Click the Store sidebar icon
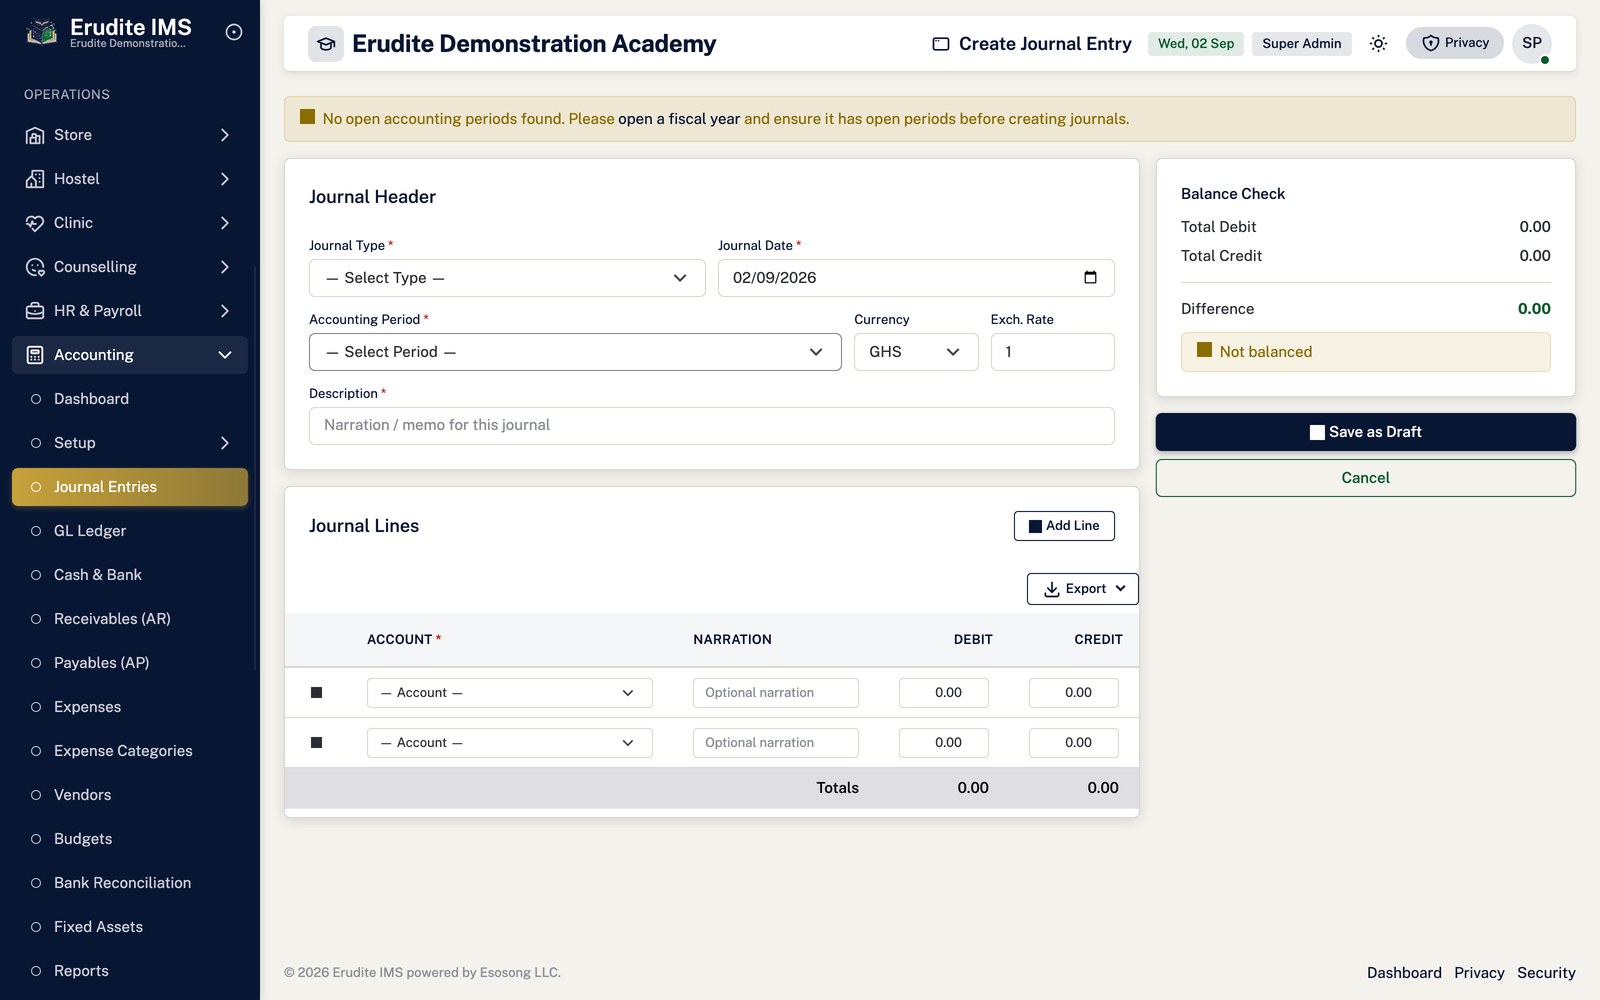Image resolution: width=1600 pixels, height=1000 pixels. 35,135
